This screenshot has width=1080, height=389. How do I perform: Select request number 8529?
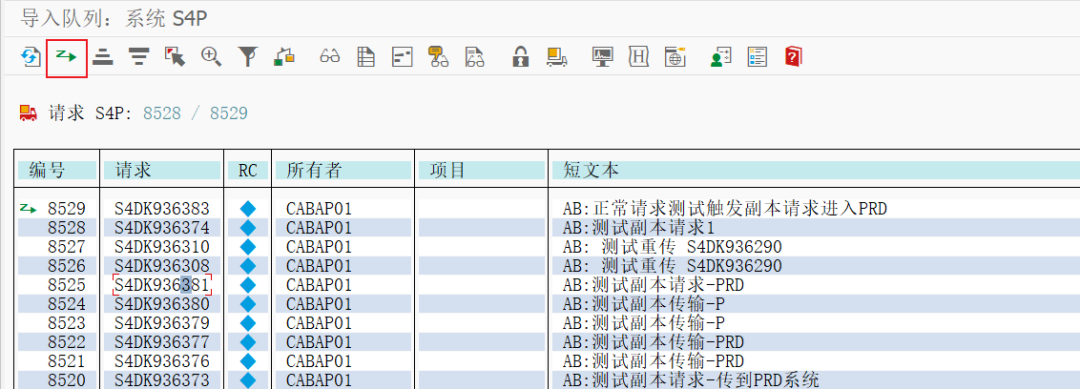[67, 209]
